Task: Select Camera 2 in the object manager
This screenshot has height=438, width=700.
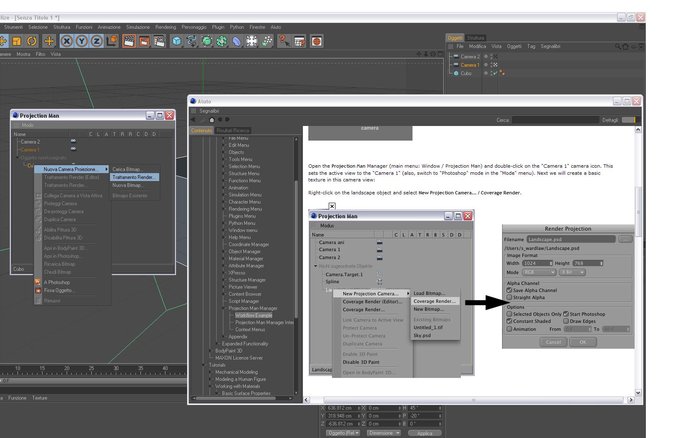Action: tap(470, 57)
